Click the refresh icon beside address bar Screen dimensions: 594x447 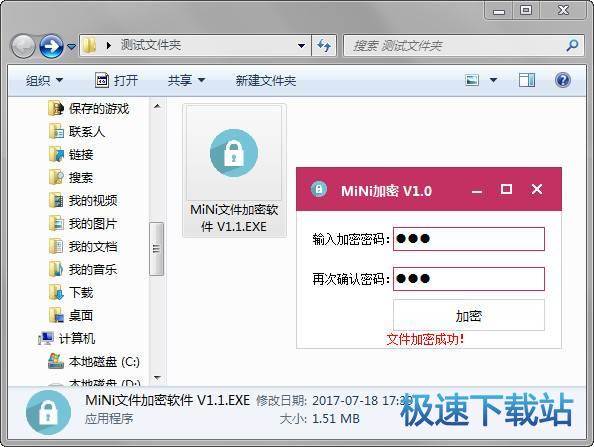[324, 46]
